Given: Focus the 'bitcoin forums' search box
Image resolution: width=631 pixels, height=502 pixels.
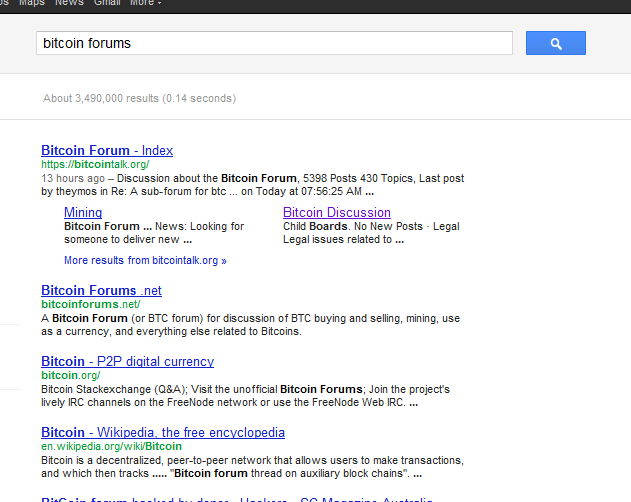Looking at the screenshot, I should 274,43.
